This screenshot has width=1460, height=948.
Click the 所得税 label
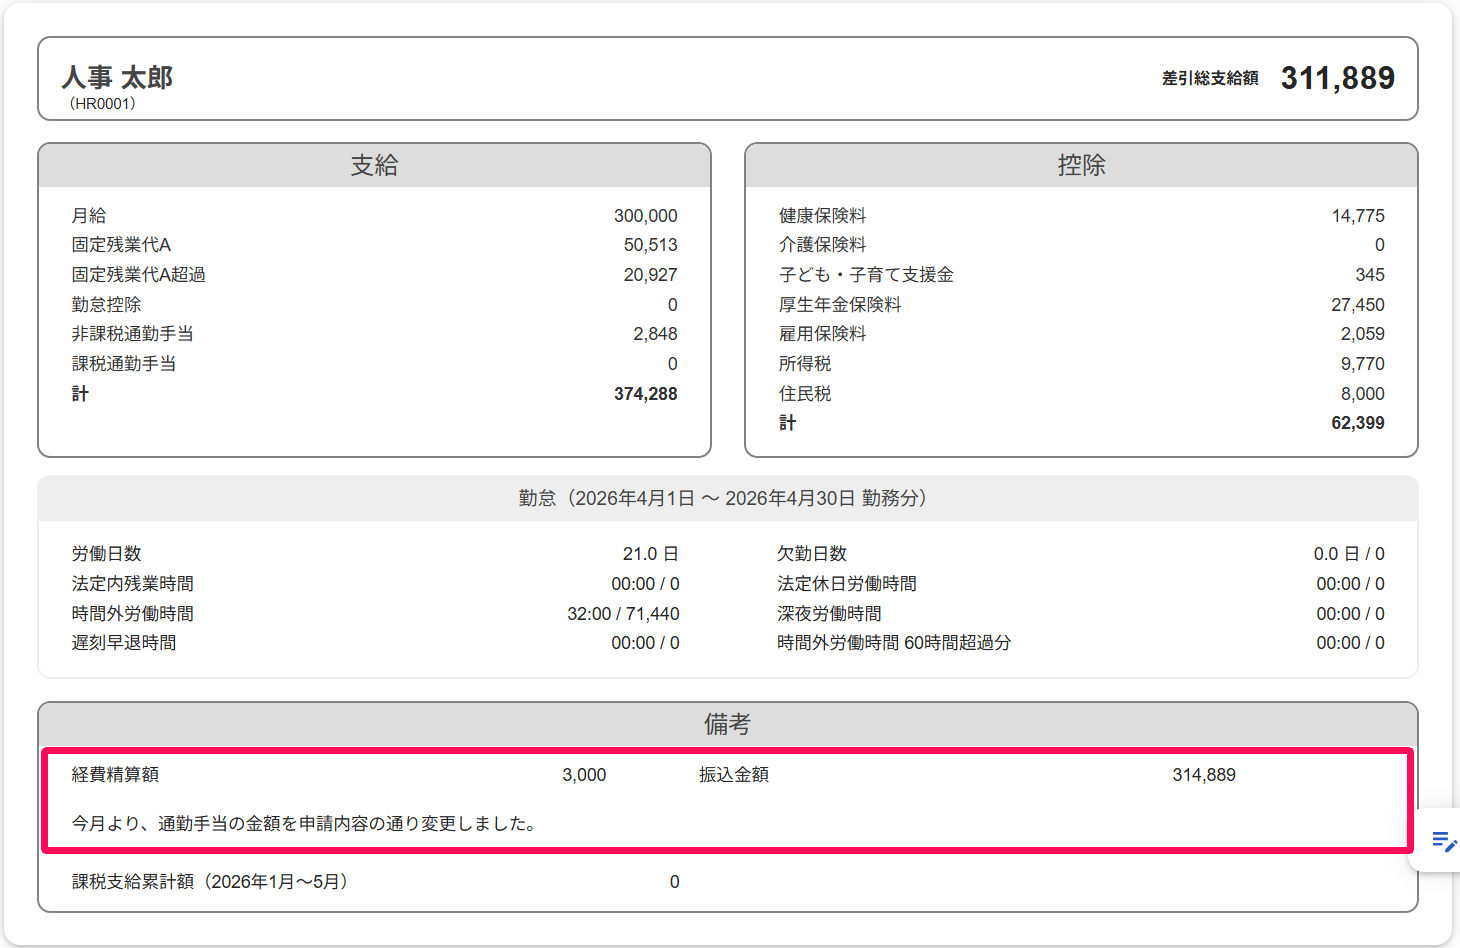pyautogui.click(x=805, y=363)
